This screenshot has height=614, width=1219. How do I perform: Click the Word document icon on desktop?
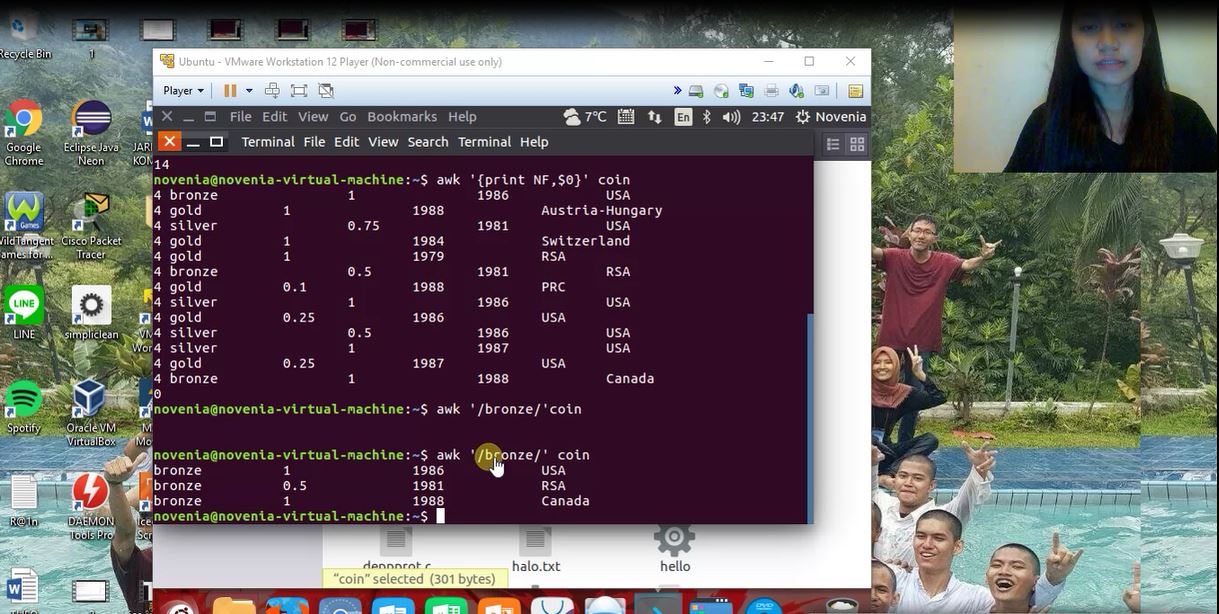point(22,589)
